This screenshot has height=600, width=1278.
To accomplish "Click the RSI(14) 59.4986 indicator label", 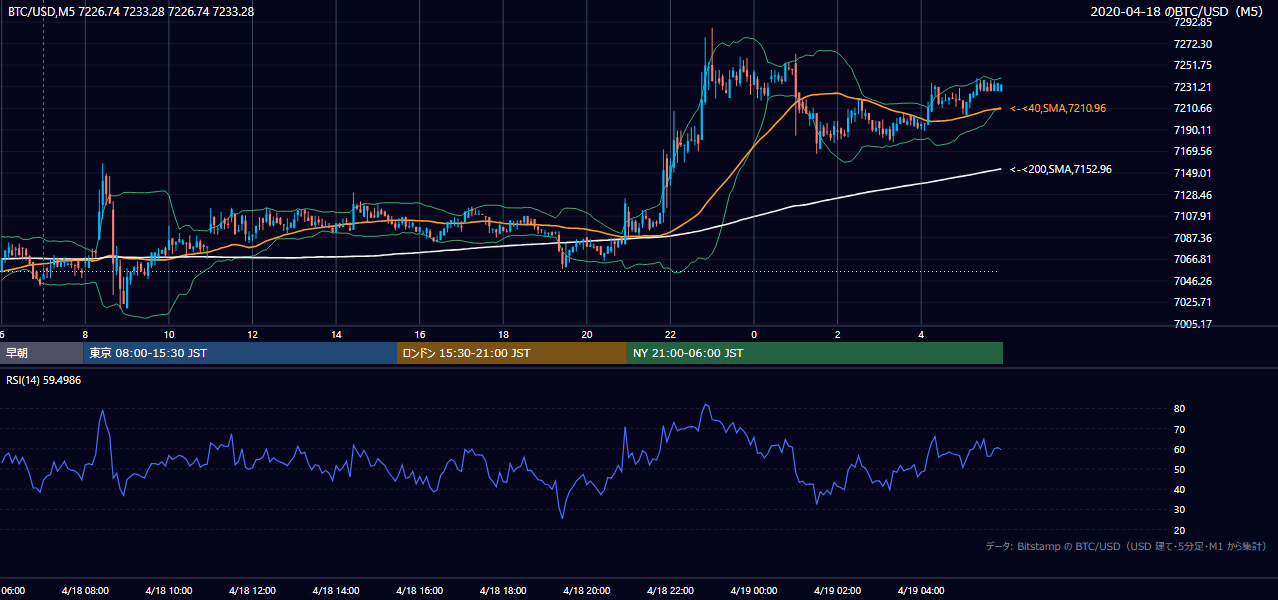I will pyautogui.click(x=44, y=380).
